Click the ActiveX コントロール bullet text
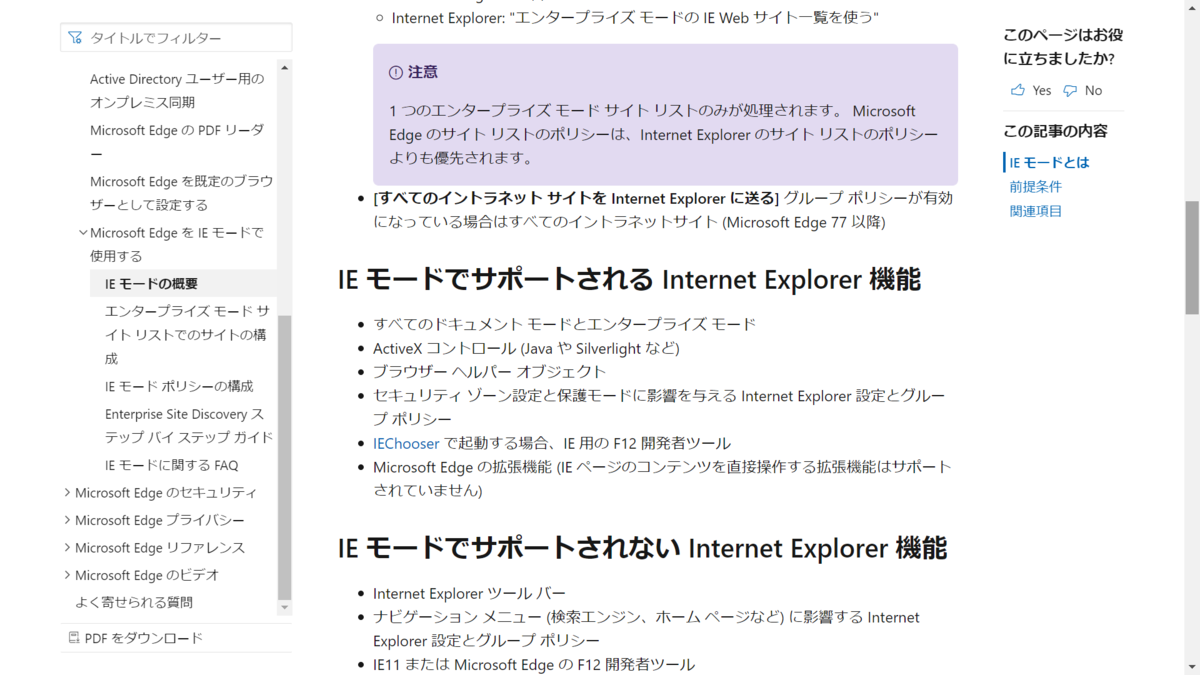 (526, 348)
